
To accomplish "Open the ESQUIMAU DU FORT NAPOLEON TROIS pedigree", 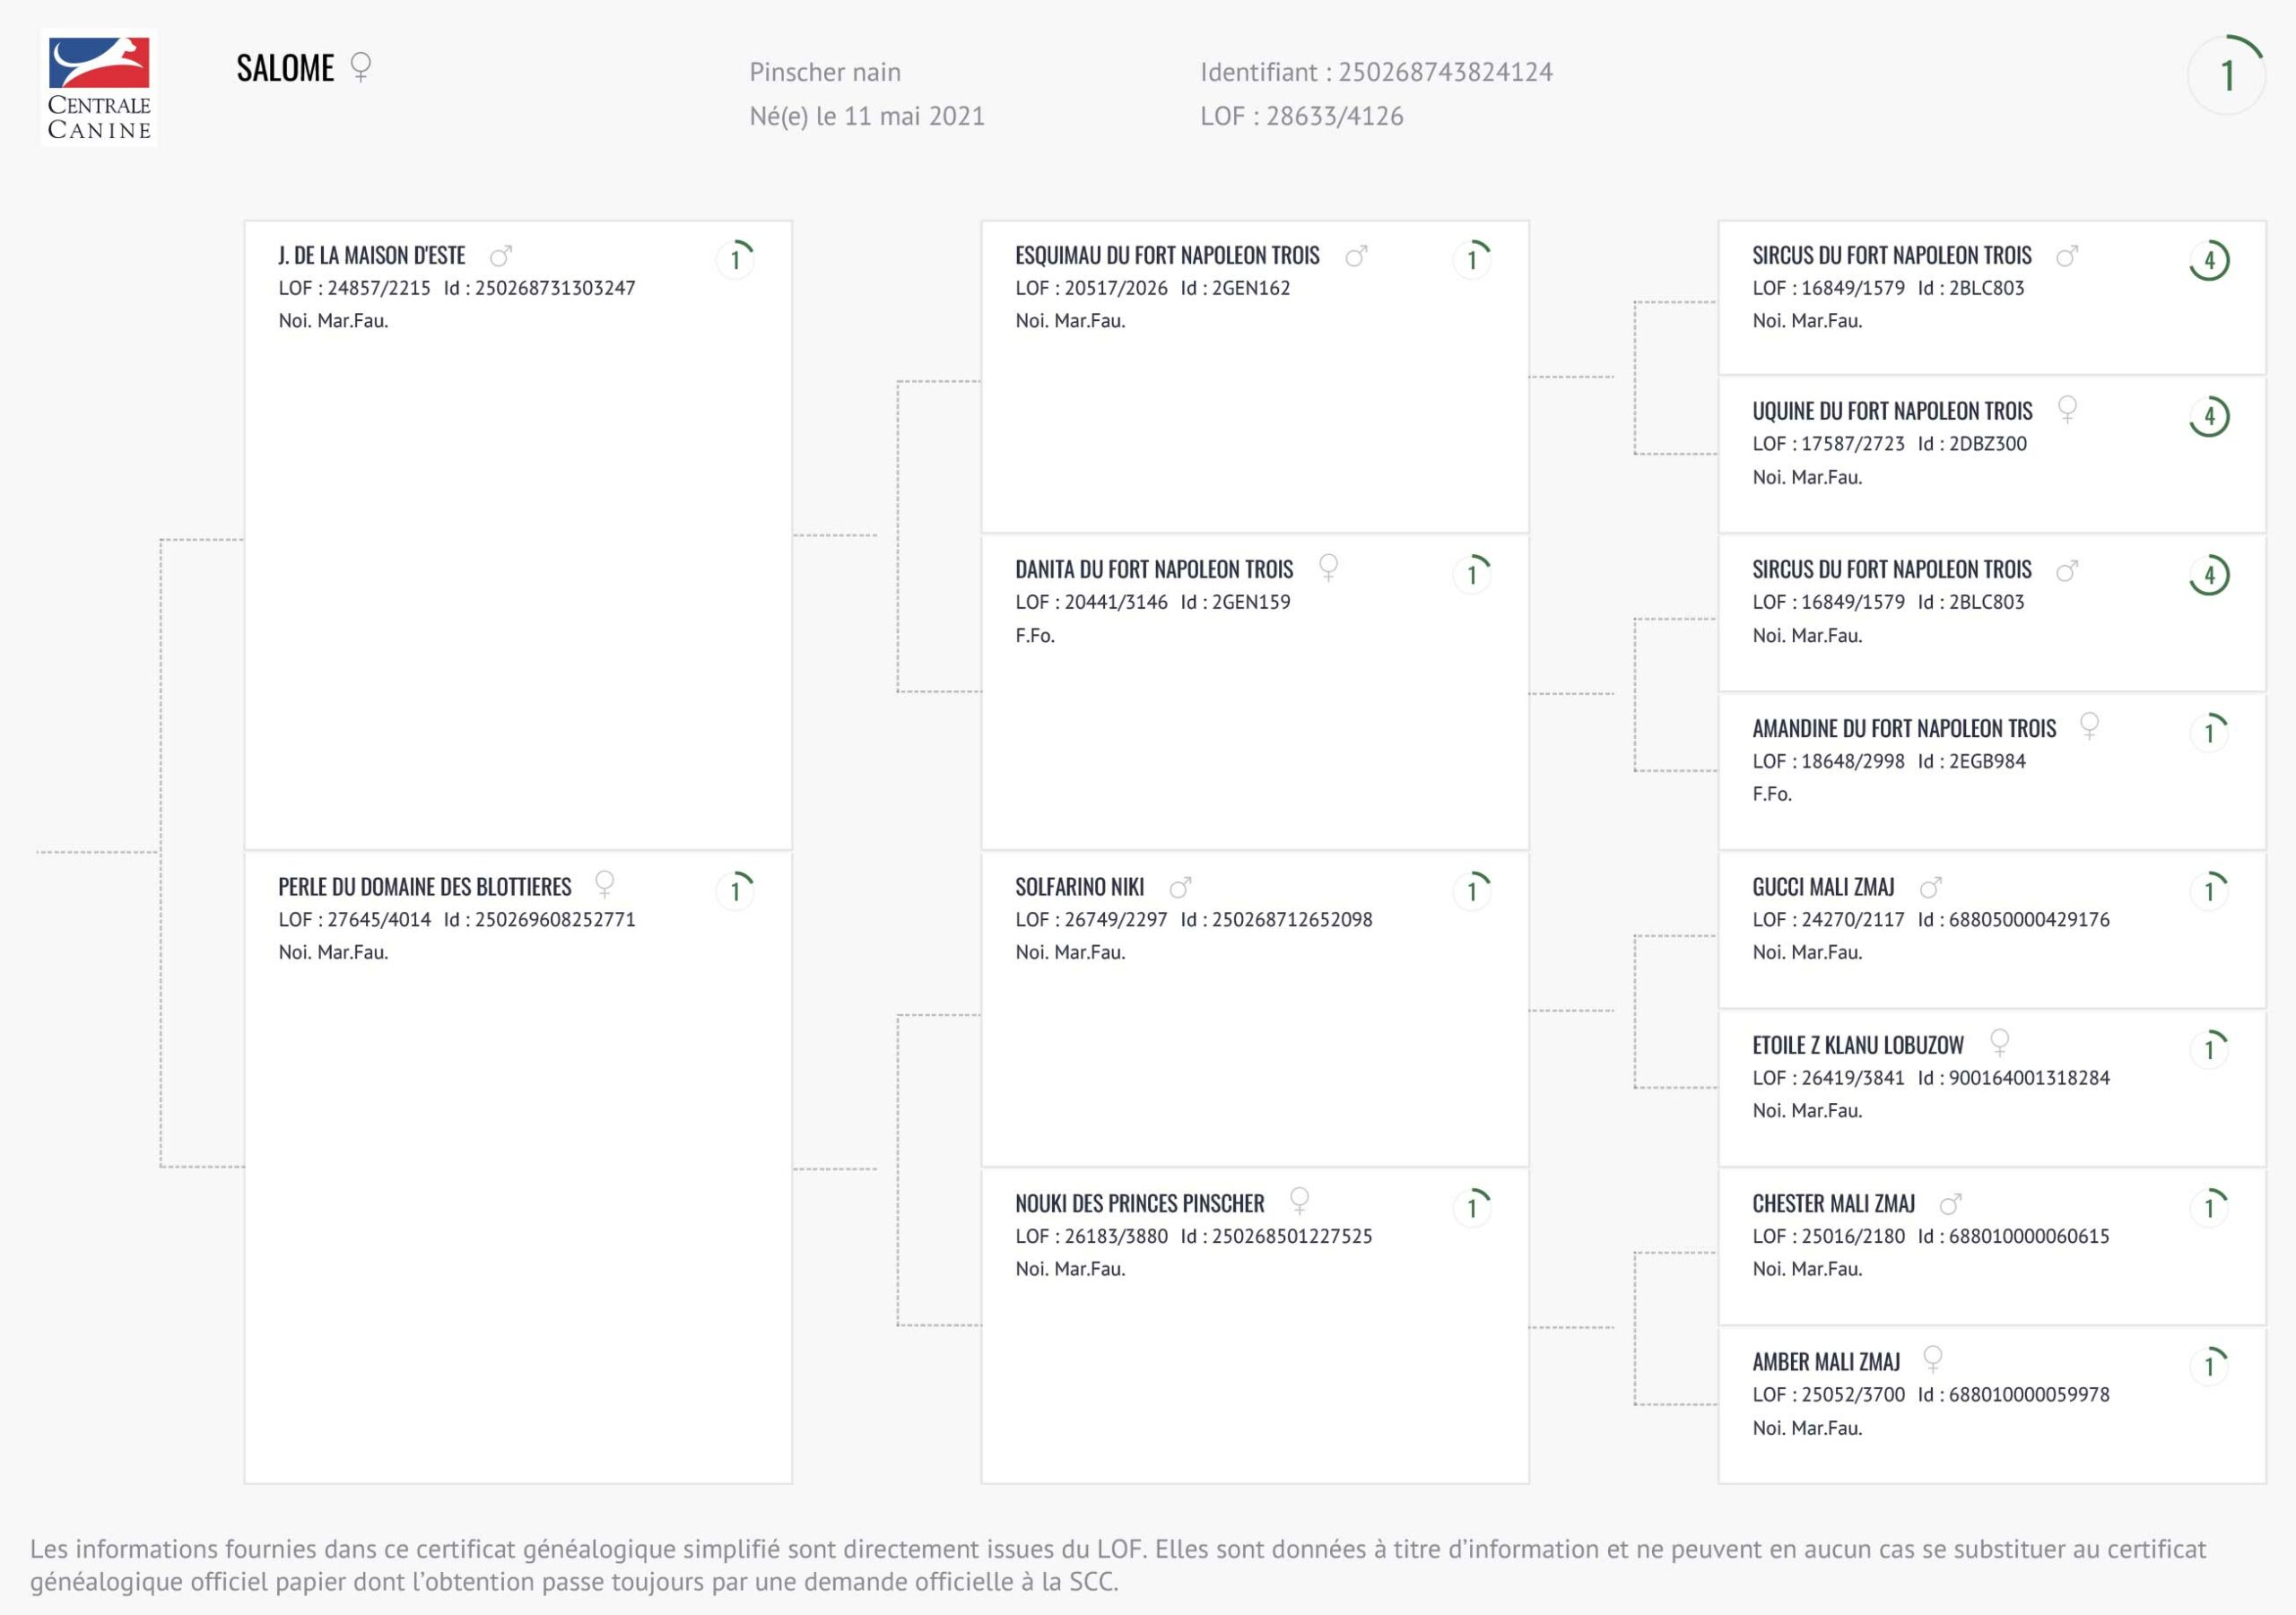I will (x=1167, y=256).
